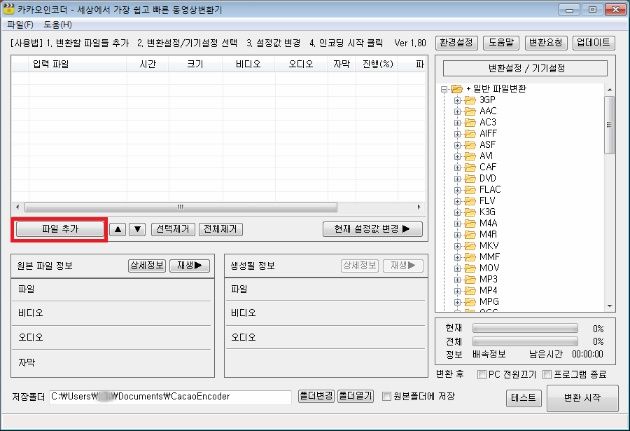The height and width of the screenshot is (431, 630).
Task: Select the M4A folder icon
Action: (470, 223)
